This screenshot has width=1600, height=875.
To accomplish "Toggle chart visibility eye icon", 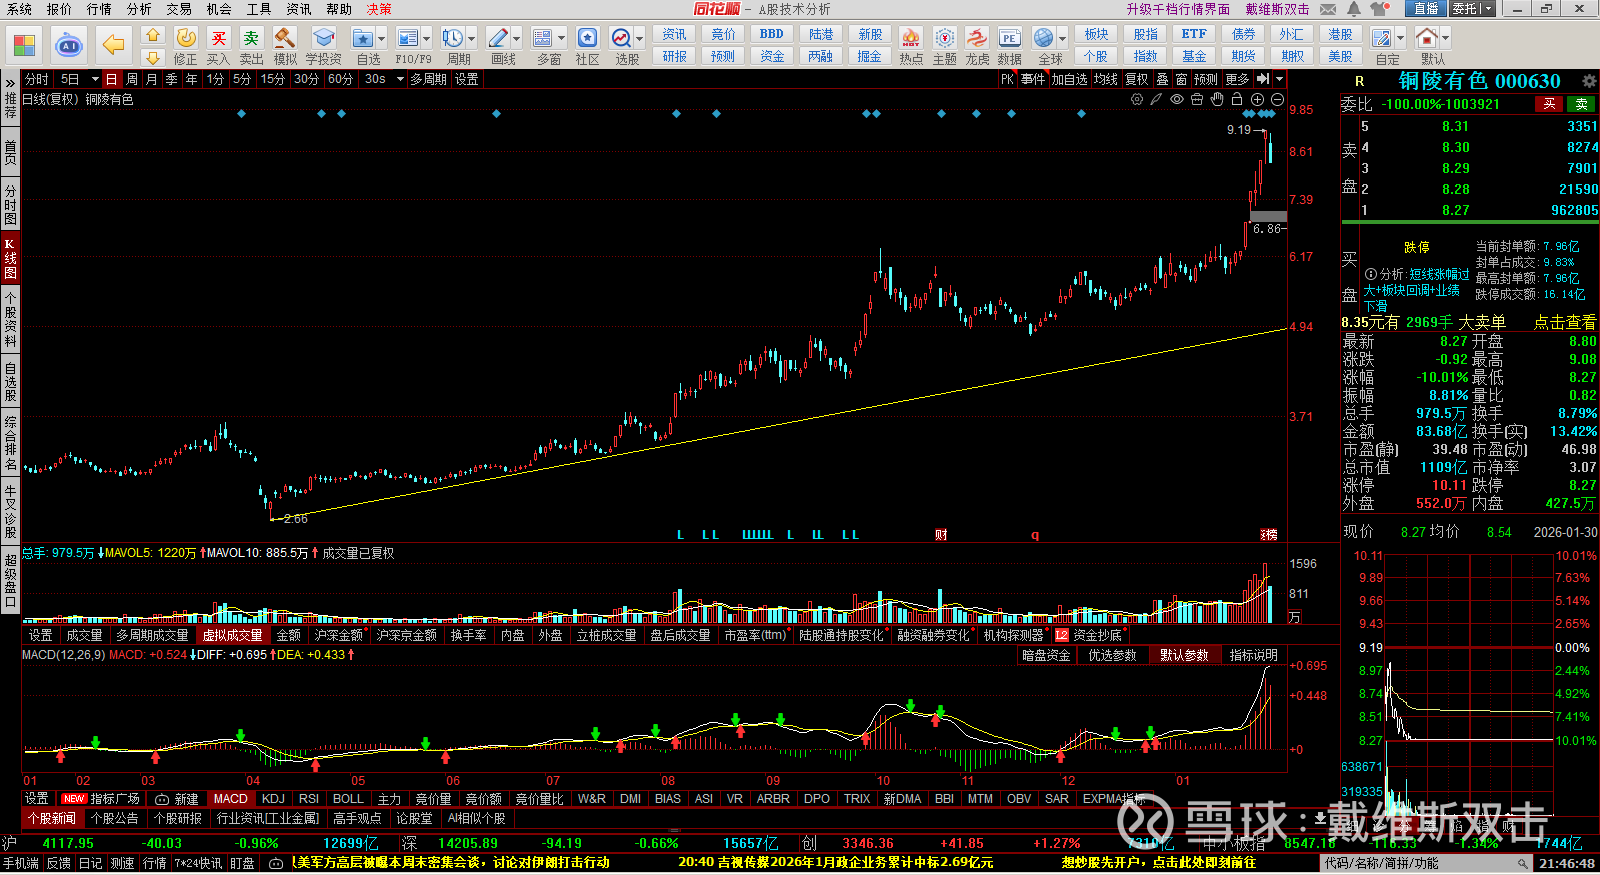I will tap(1177, 99).
